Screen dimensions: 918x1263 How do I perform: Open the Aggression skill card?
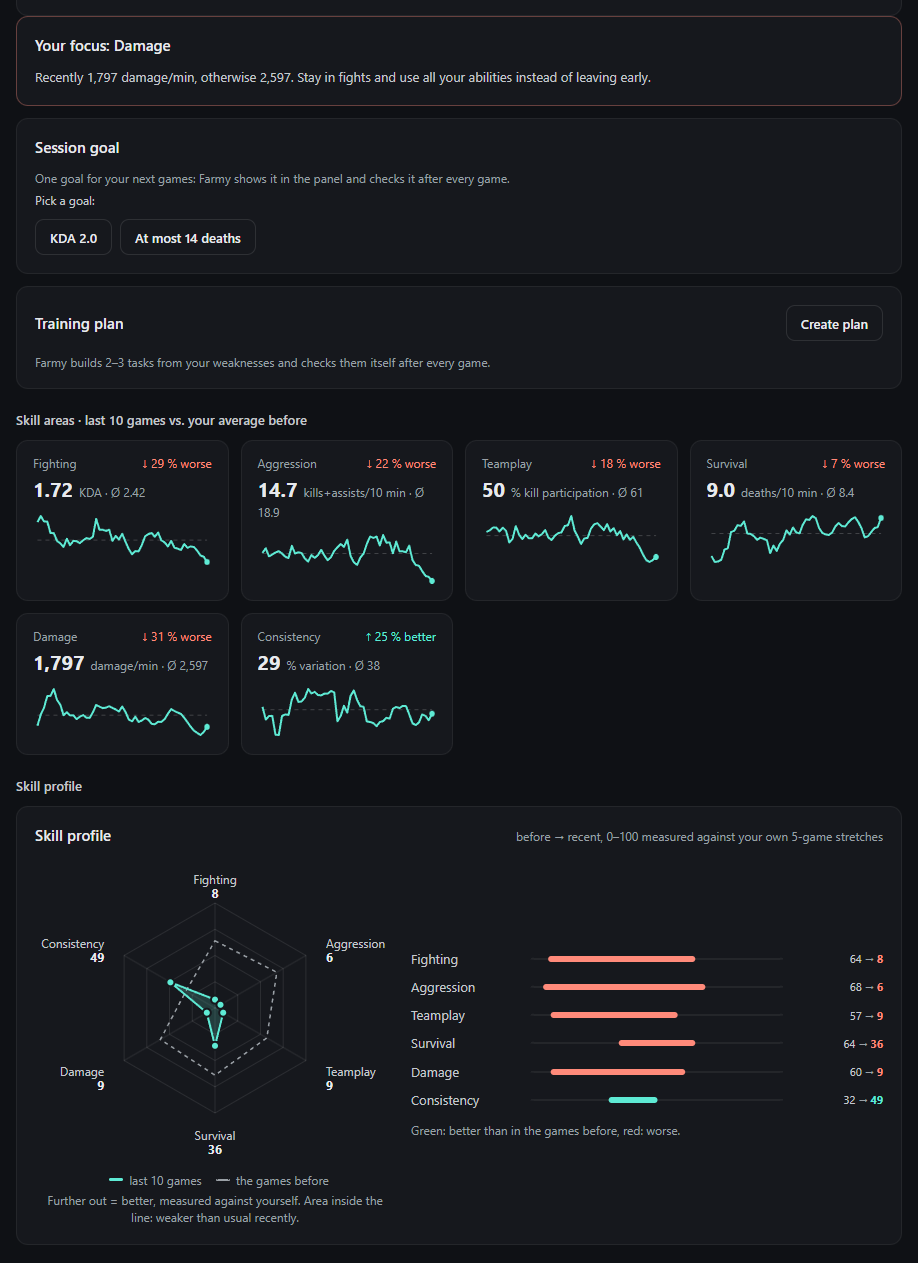coord(347,520)
